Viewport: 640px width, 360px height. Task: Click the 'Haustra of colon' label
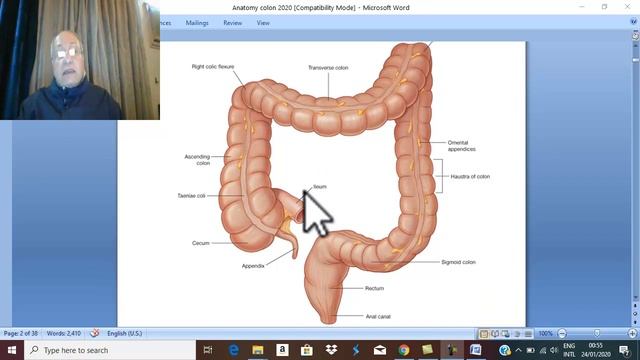(470, 176)
